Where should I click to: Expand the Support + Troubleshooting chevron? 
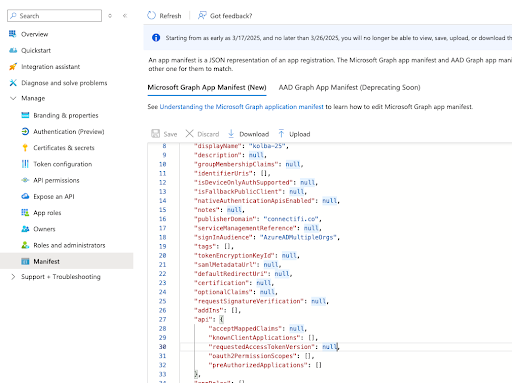pyautogui.click(x=13, y=277)
